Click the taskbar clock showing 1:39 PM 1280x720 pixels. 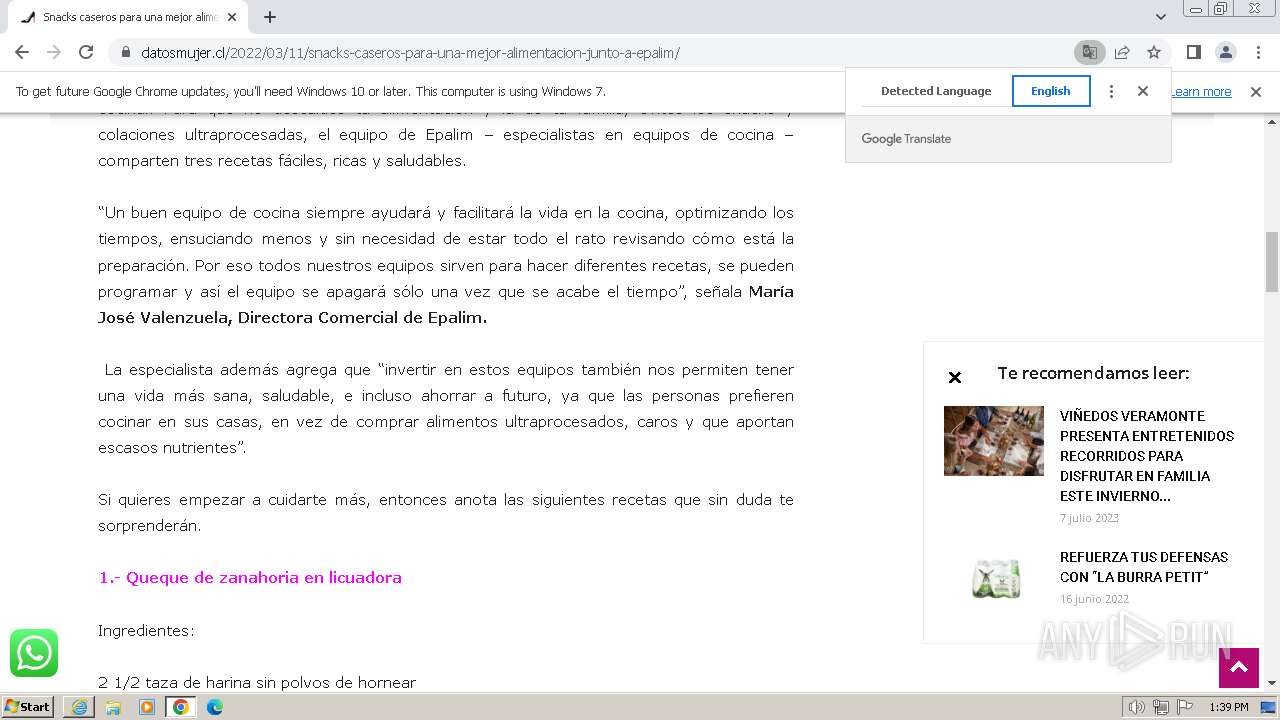point(1229,707)
